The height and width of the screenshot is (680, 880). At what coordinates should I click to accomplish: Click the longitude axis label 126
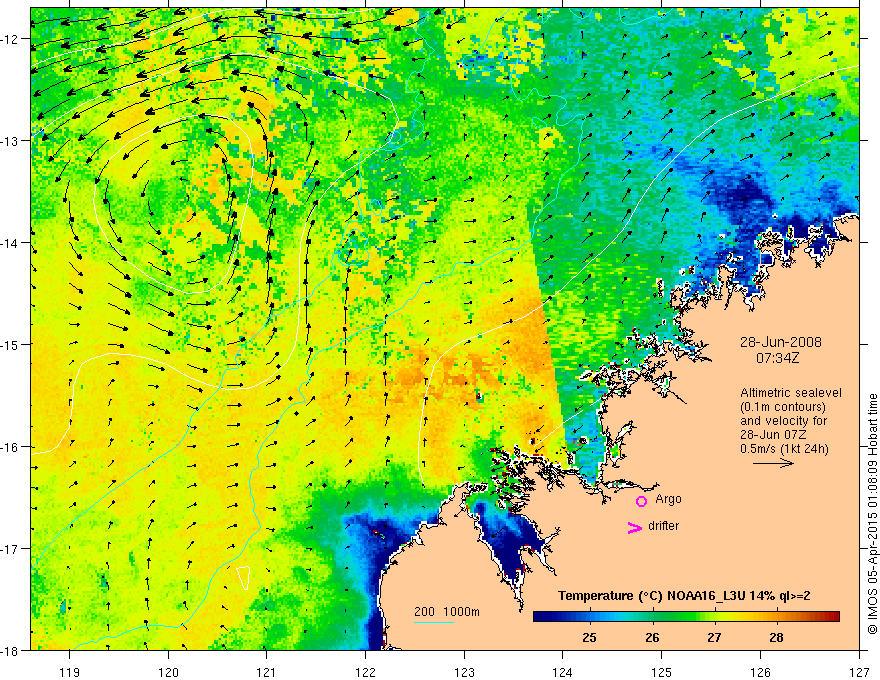(x=760, y=672)
